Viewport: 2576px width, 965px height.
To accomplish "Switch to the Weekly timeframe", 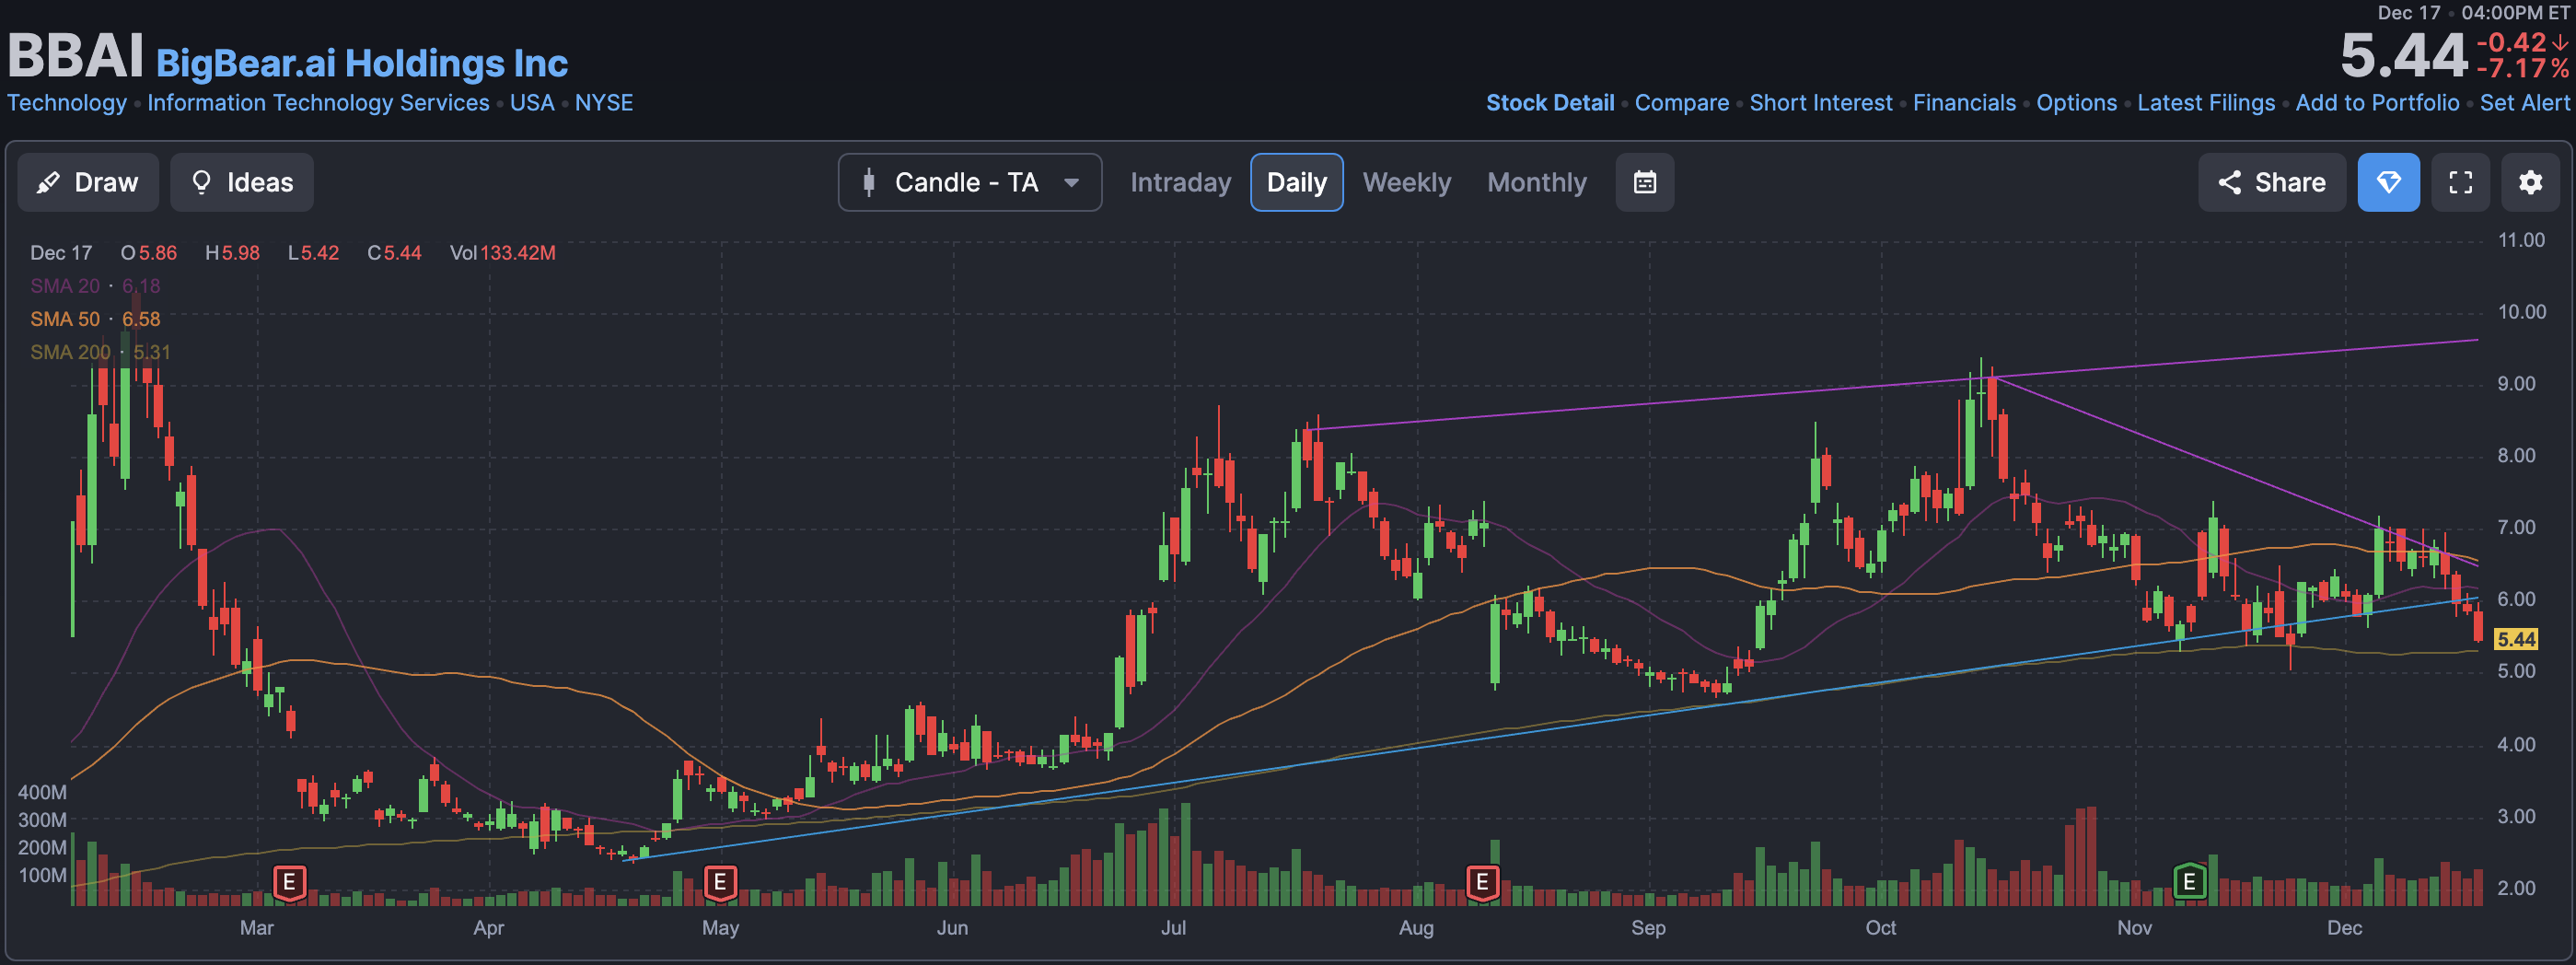I will [1406, 182].
